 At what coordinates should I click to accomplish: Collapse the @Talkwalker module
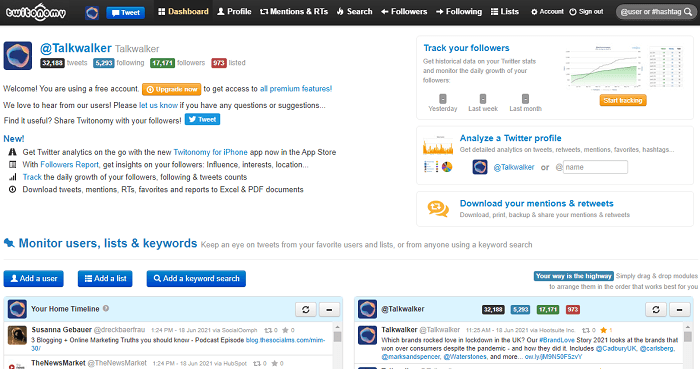point(679,309)
